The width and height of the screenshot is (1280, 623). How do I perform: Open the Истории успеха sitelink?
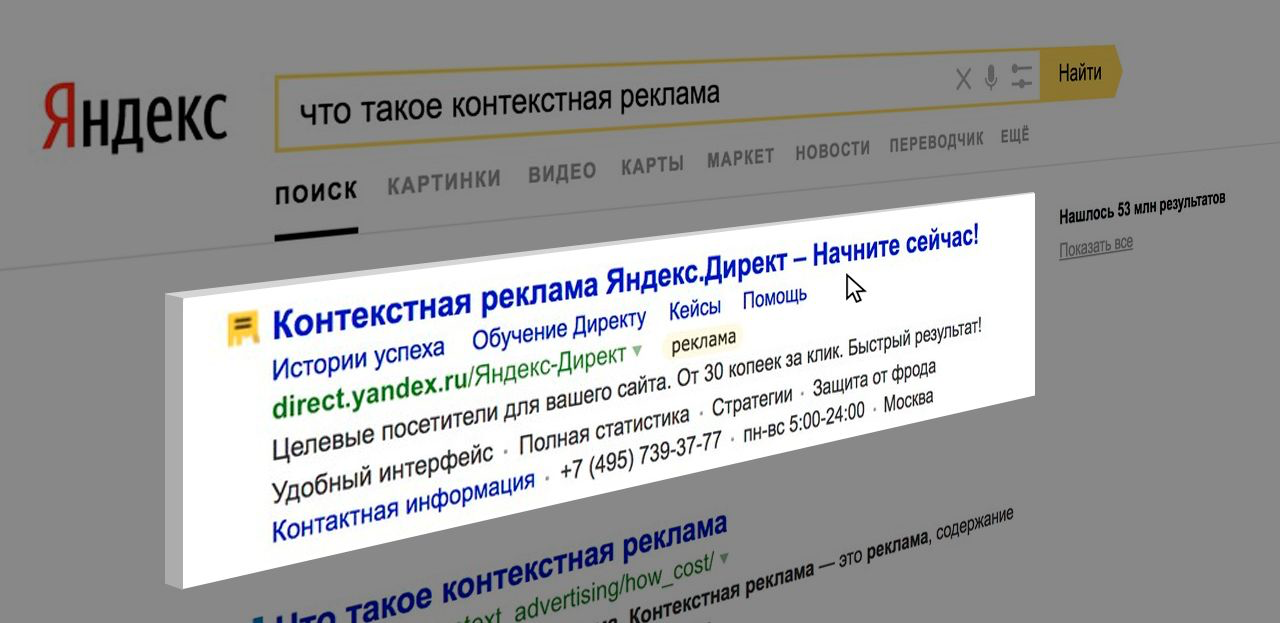[358, 360]
